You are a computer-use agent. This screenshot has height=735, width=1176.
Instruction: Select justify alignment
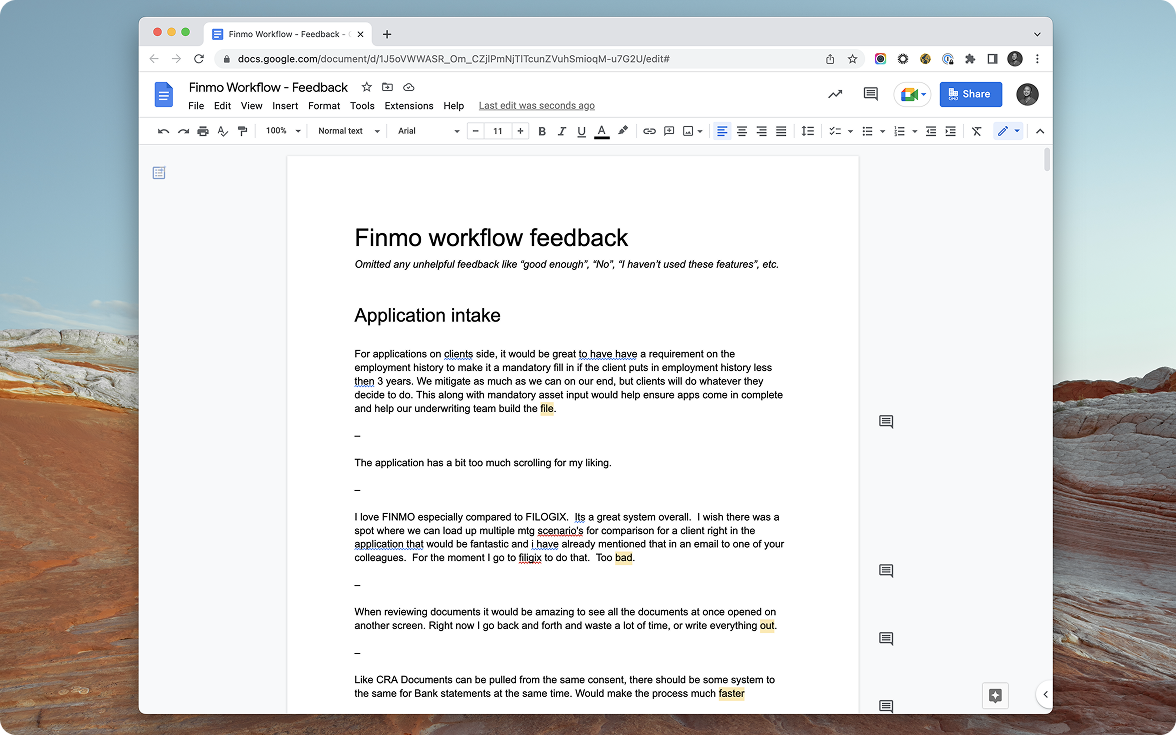pyautogui.click(x=781, y=131)
